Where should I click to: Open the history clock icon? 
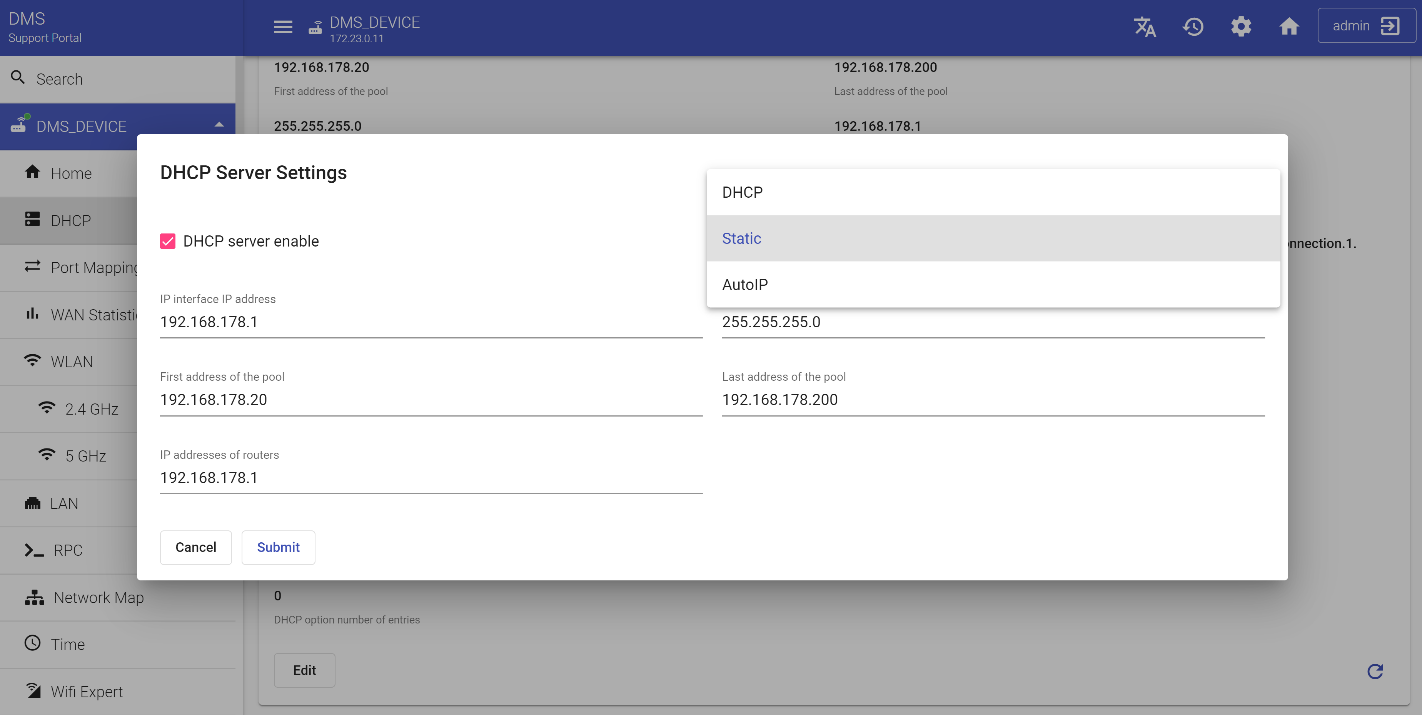click(1193, 27)
